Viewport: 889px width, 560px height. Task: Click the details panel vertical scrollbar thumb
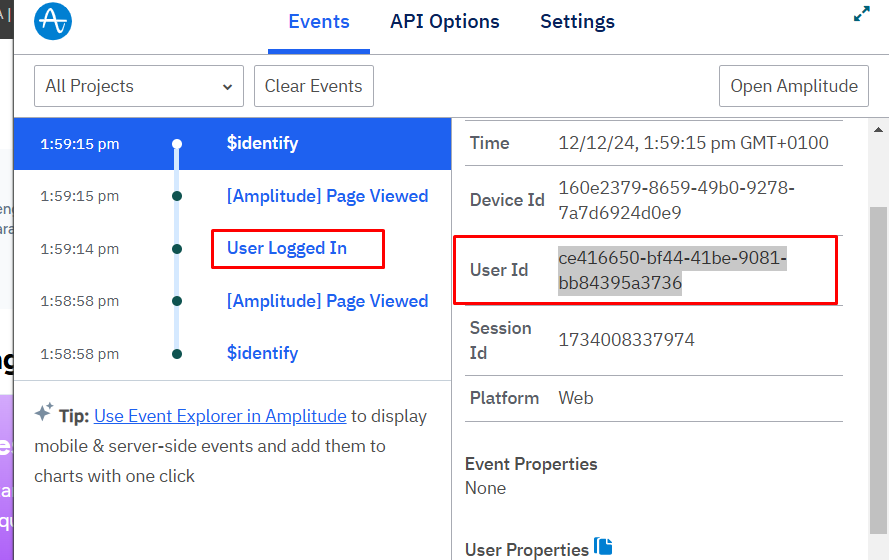(x=878, y=370)
